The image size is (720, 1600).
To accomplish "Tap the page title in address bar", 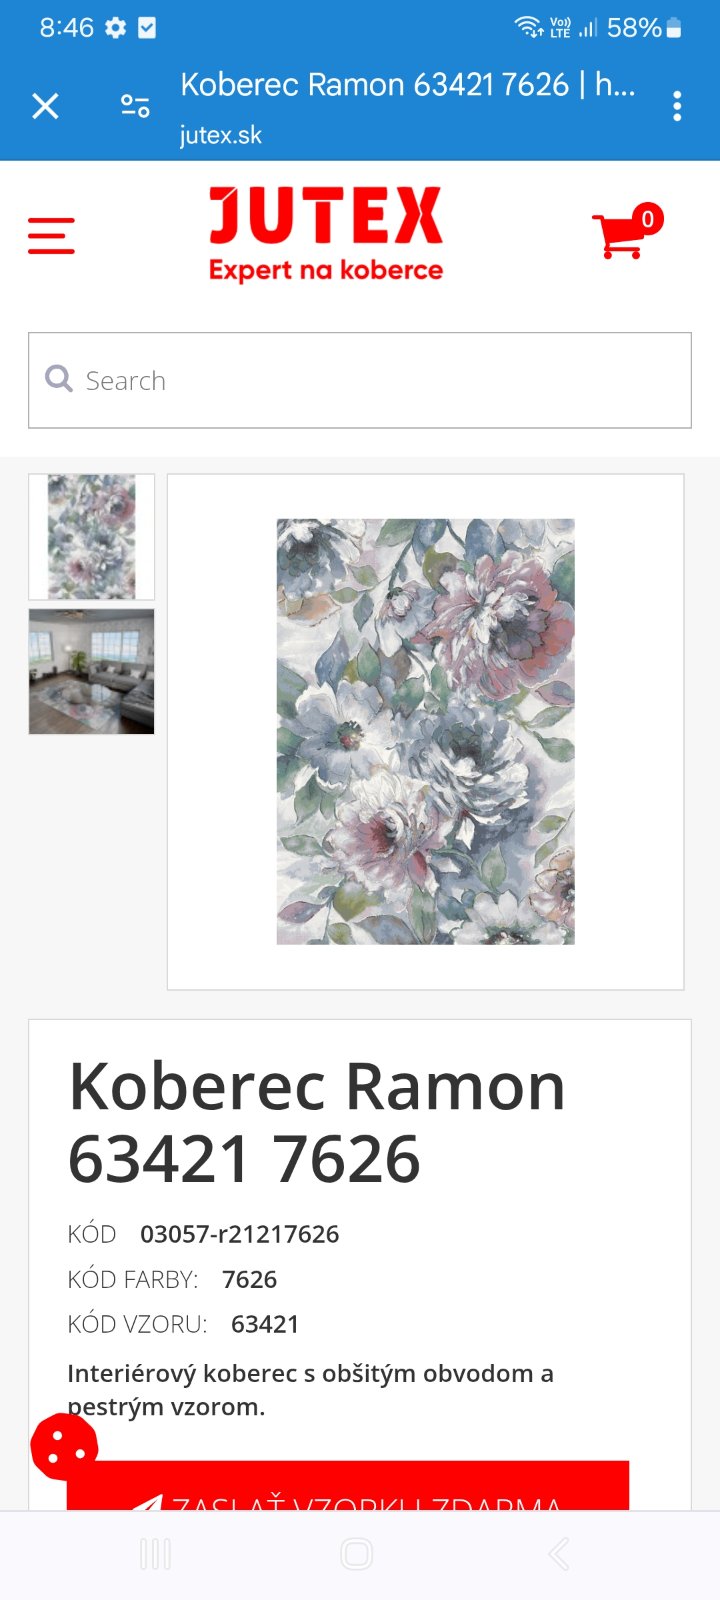I will (x=408, y=84).
